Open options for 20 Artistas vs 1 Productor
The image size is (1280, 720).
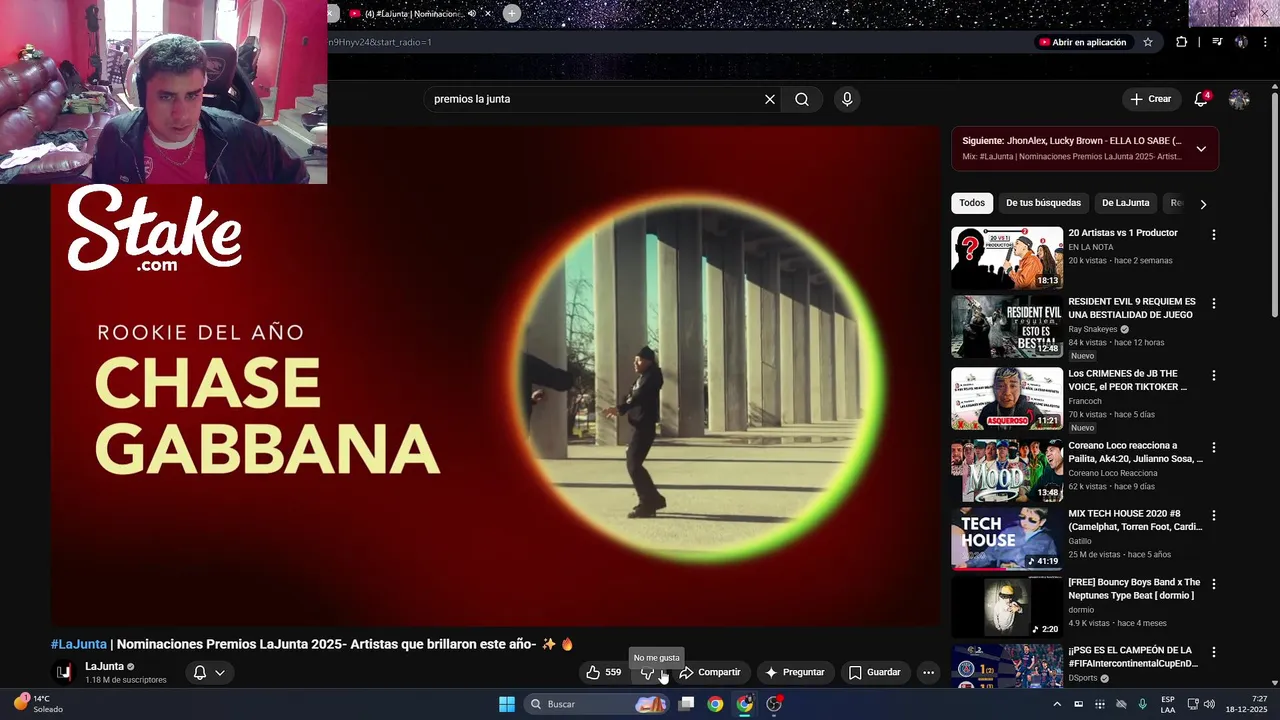click(x=1214, y=235)
